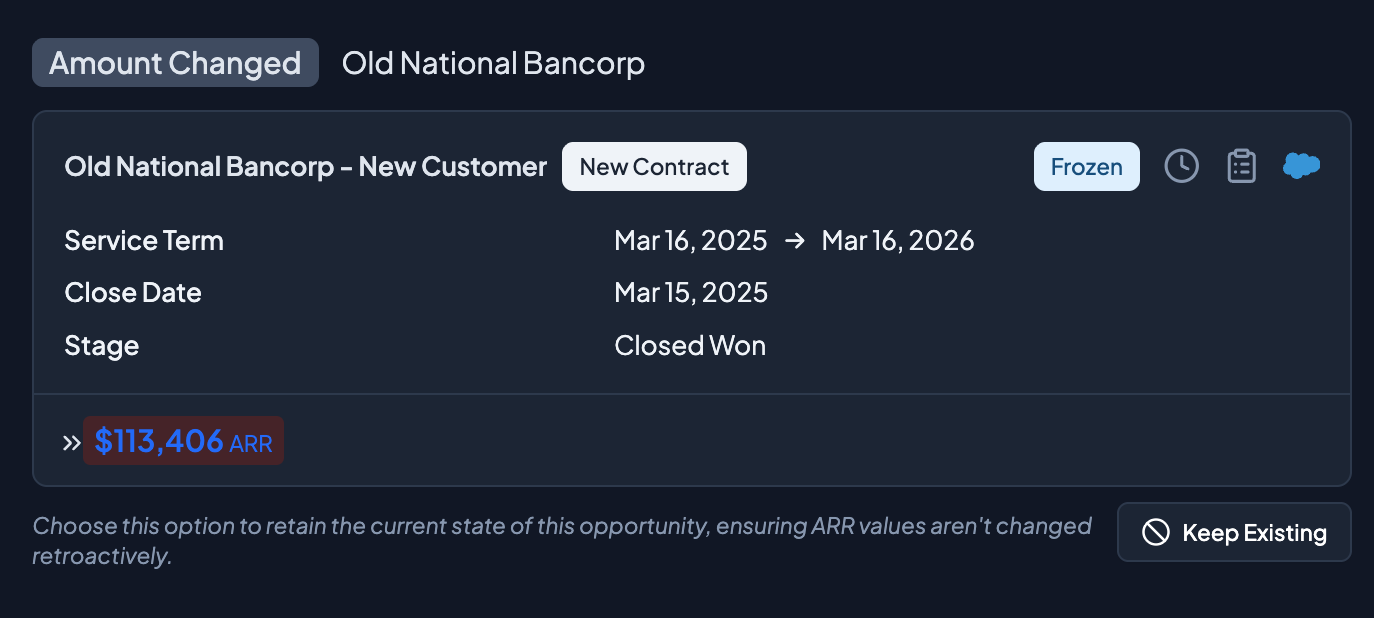Click the Old National Bancorp heading

tap(493, 63)
